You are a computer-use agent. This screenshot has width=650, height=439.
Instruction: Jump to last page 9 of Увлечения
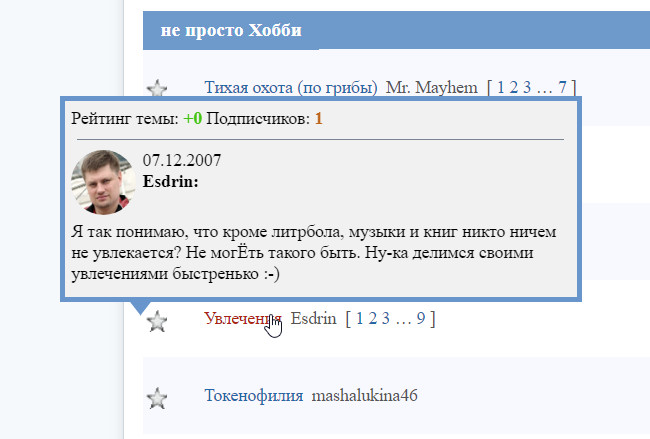[x=421, y=318]
